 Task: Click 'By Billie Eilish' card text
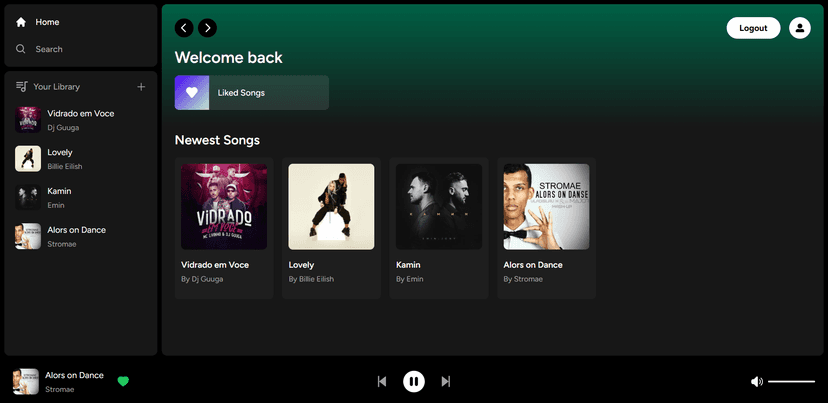tap(311, 279)
